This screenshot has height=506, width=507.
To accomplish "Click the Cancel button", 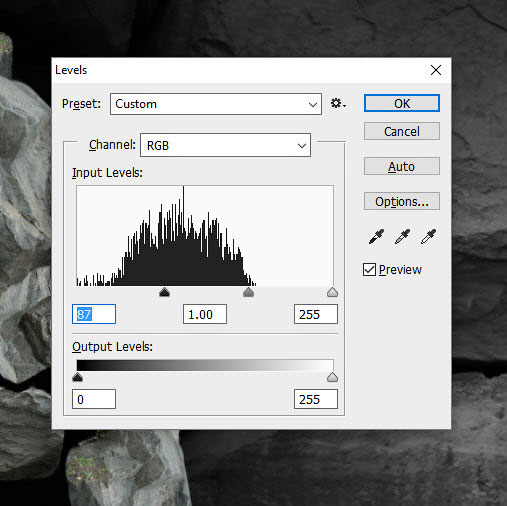I will click(x=402, y=131).
